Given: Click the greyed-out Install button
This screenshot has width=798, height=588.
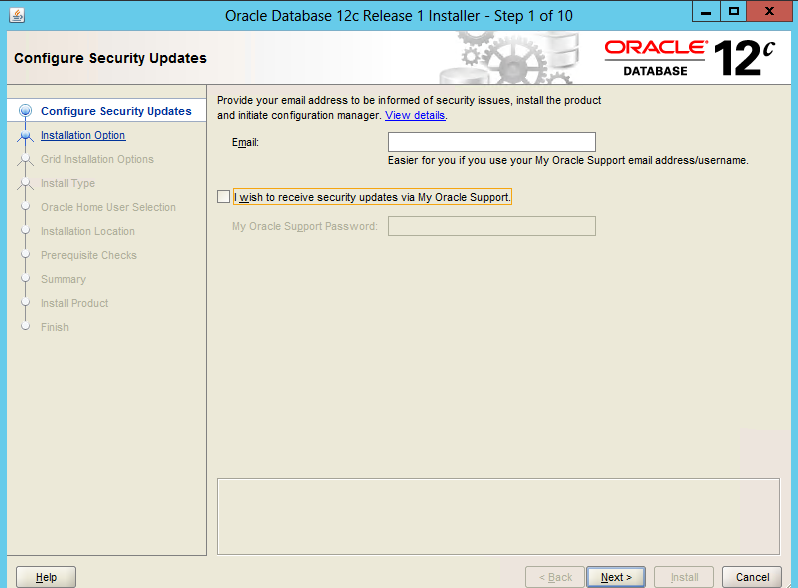Looking at the screenshot, I should pos(684,577).
